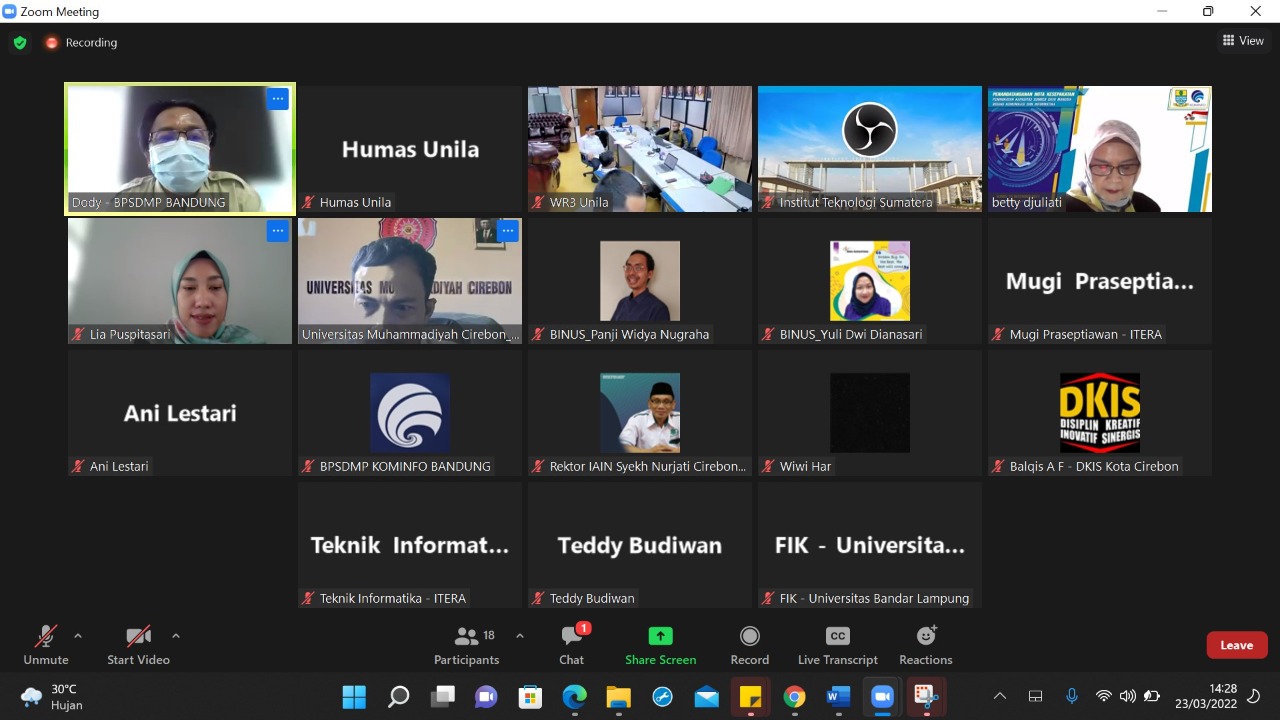Click the green Share Screen icon
The height and width of the screenshot is (720, 1280).
[660, 636]
